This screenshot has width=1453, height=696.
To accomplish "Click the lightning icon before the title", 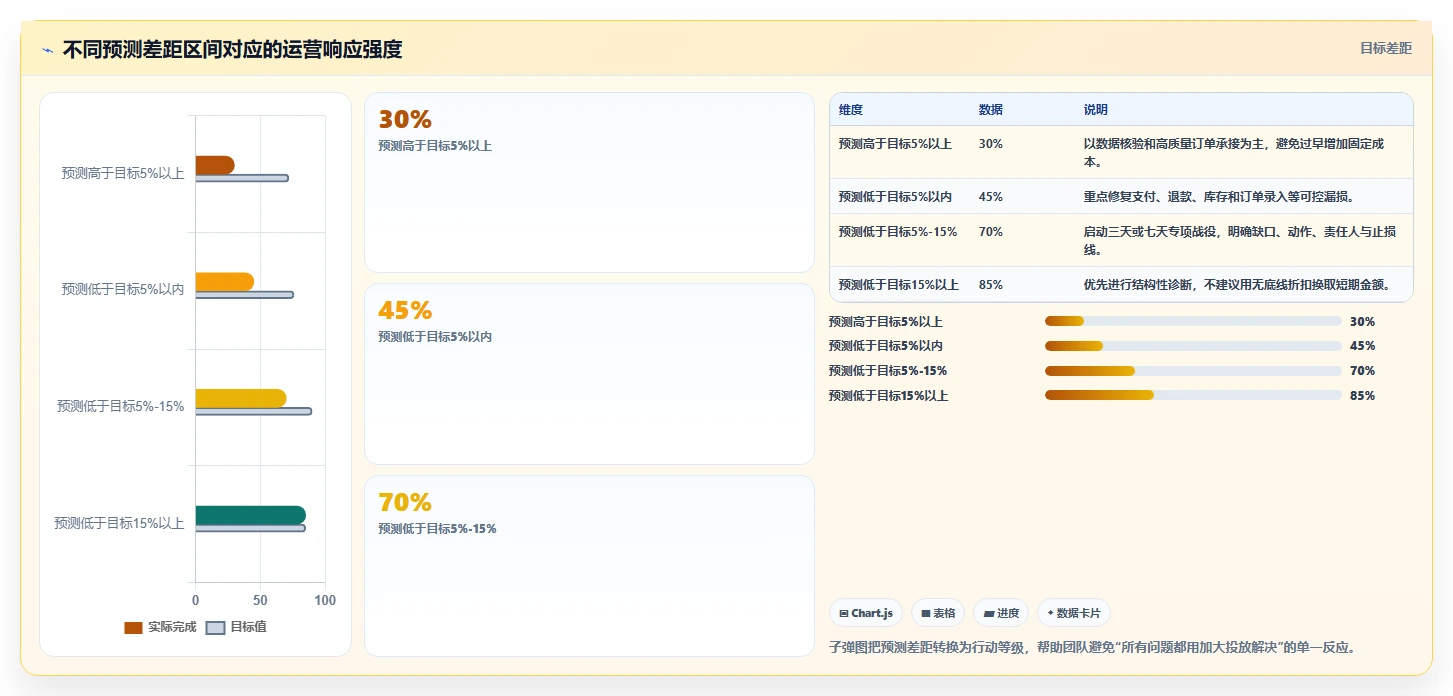I will tap(47, 50).
